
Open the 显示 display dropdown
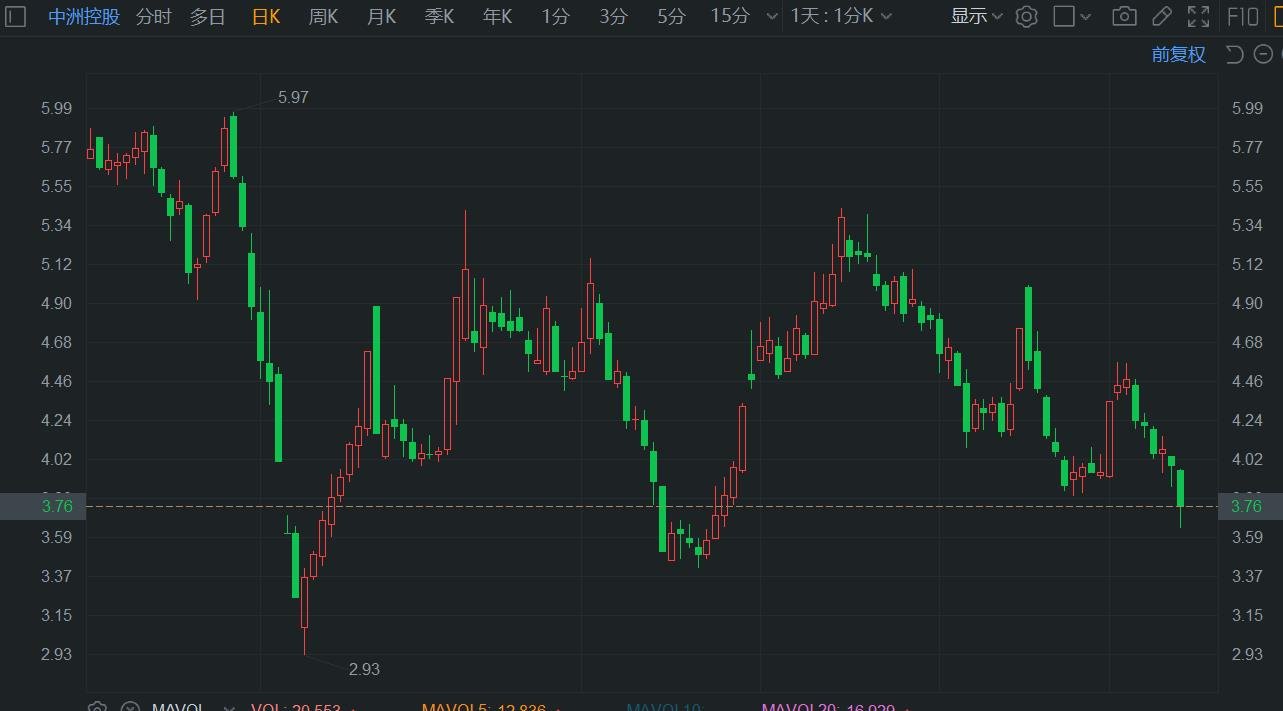(976, 16)
